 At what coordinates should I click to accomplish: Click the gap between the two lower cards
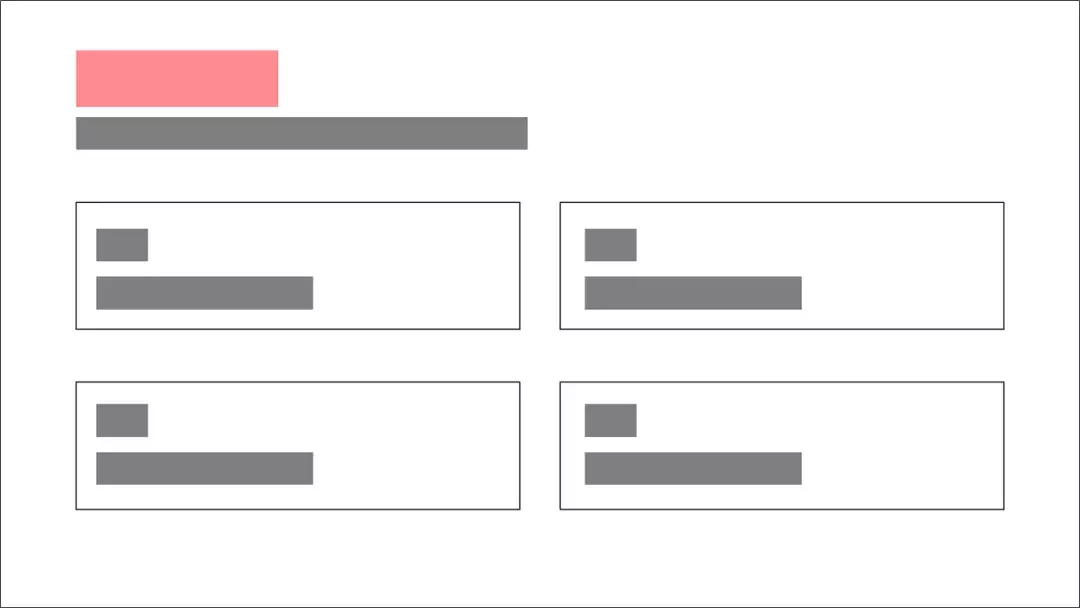pyautogui.click(x=540, y=445)
